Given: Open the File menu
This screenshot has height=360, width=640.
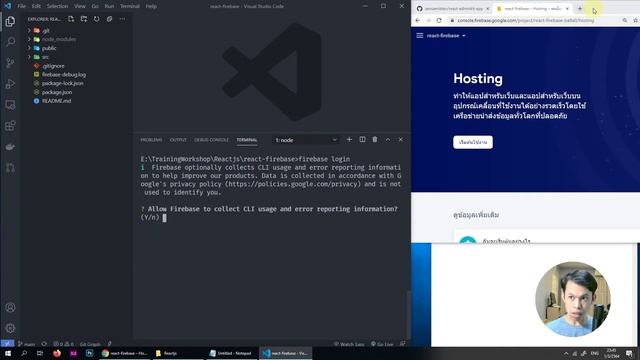Looking at the screenshot, I should (x=22, y=6).
